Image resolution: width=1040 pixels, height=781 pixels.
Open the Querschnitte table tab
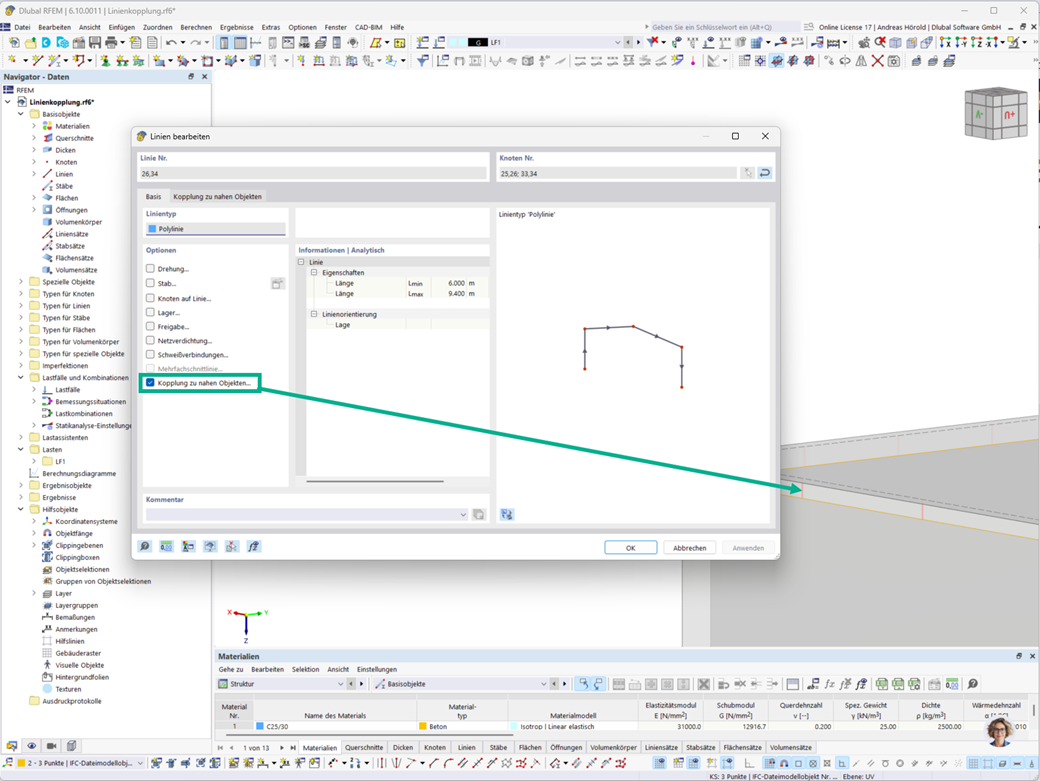click(363, 747)
